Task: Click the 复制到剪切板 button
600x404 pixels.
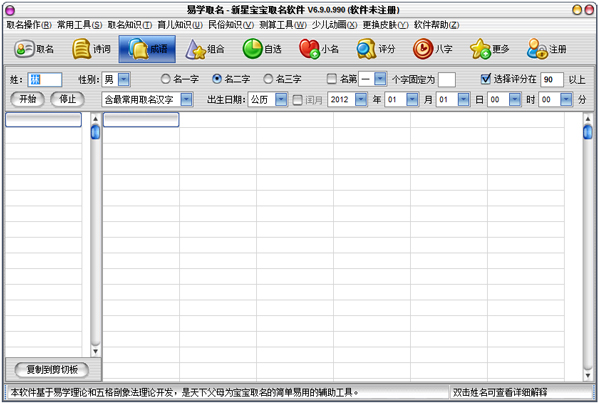Action: click(x=52, y=370)
